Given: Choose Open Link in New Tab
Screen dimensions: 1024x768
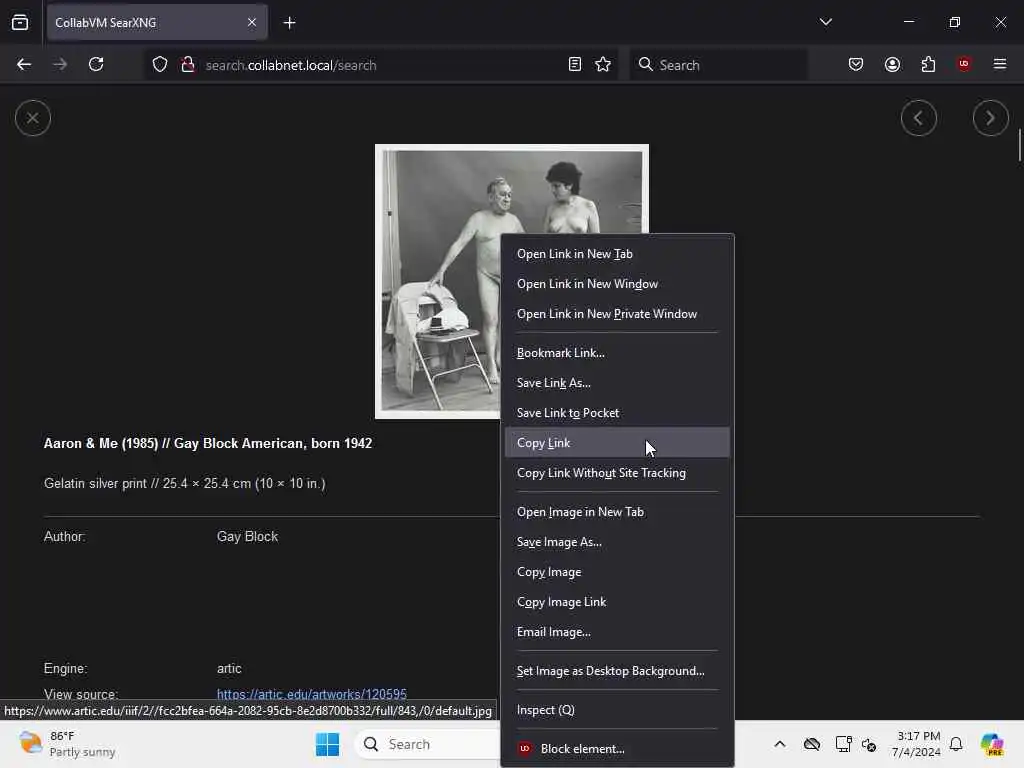Looking at the screenshot, I should tap(617, 254).
